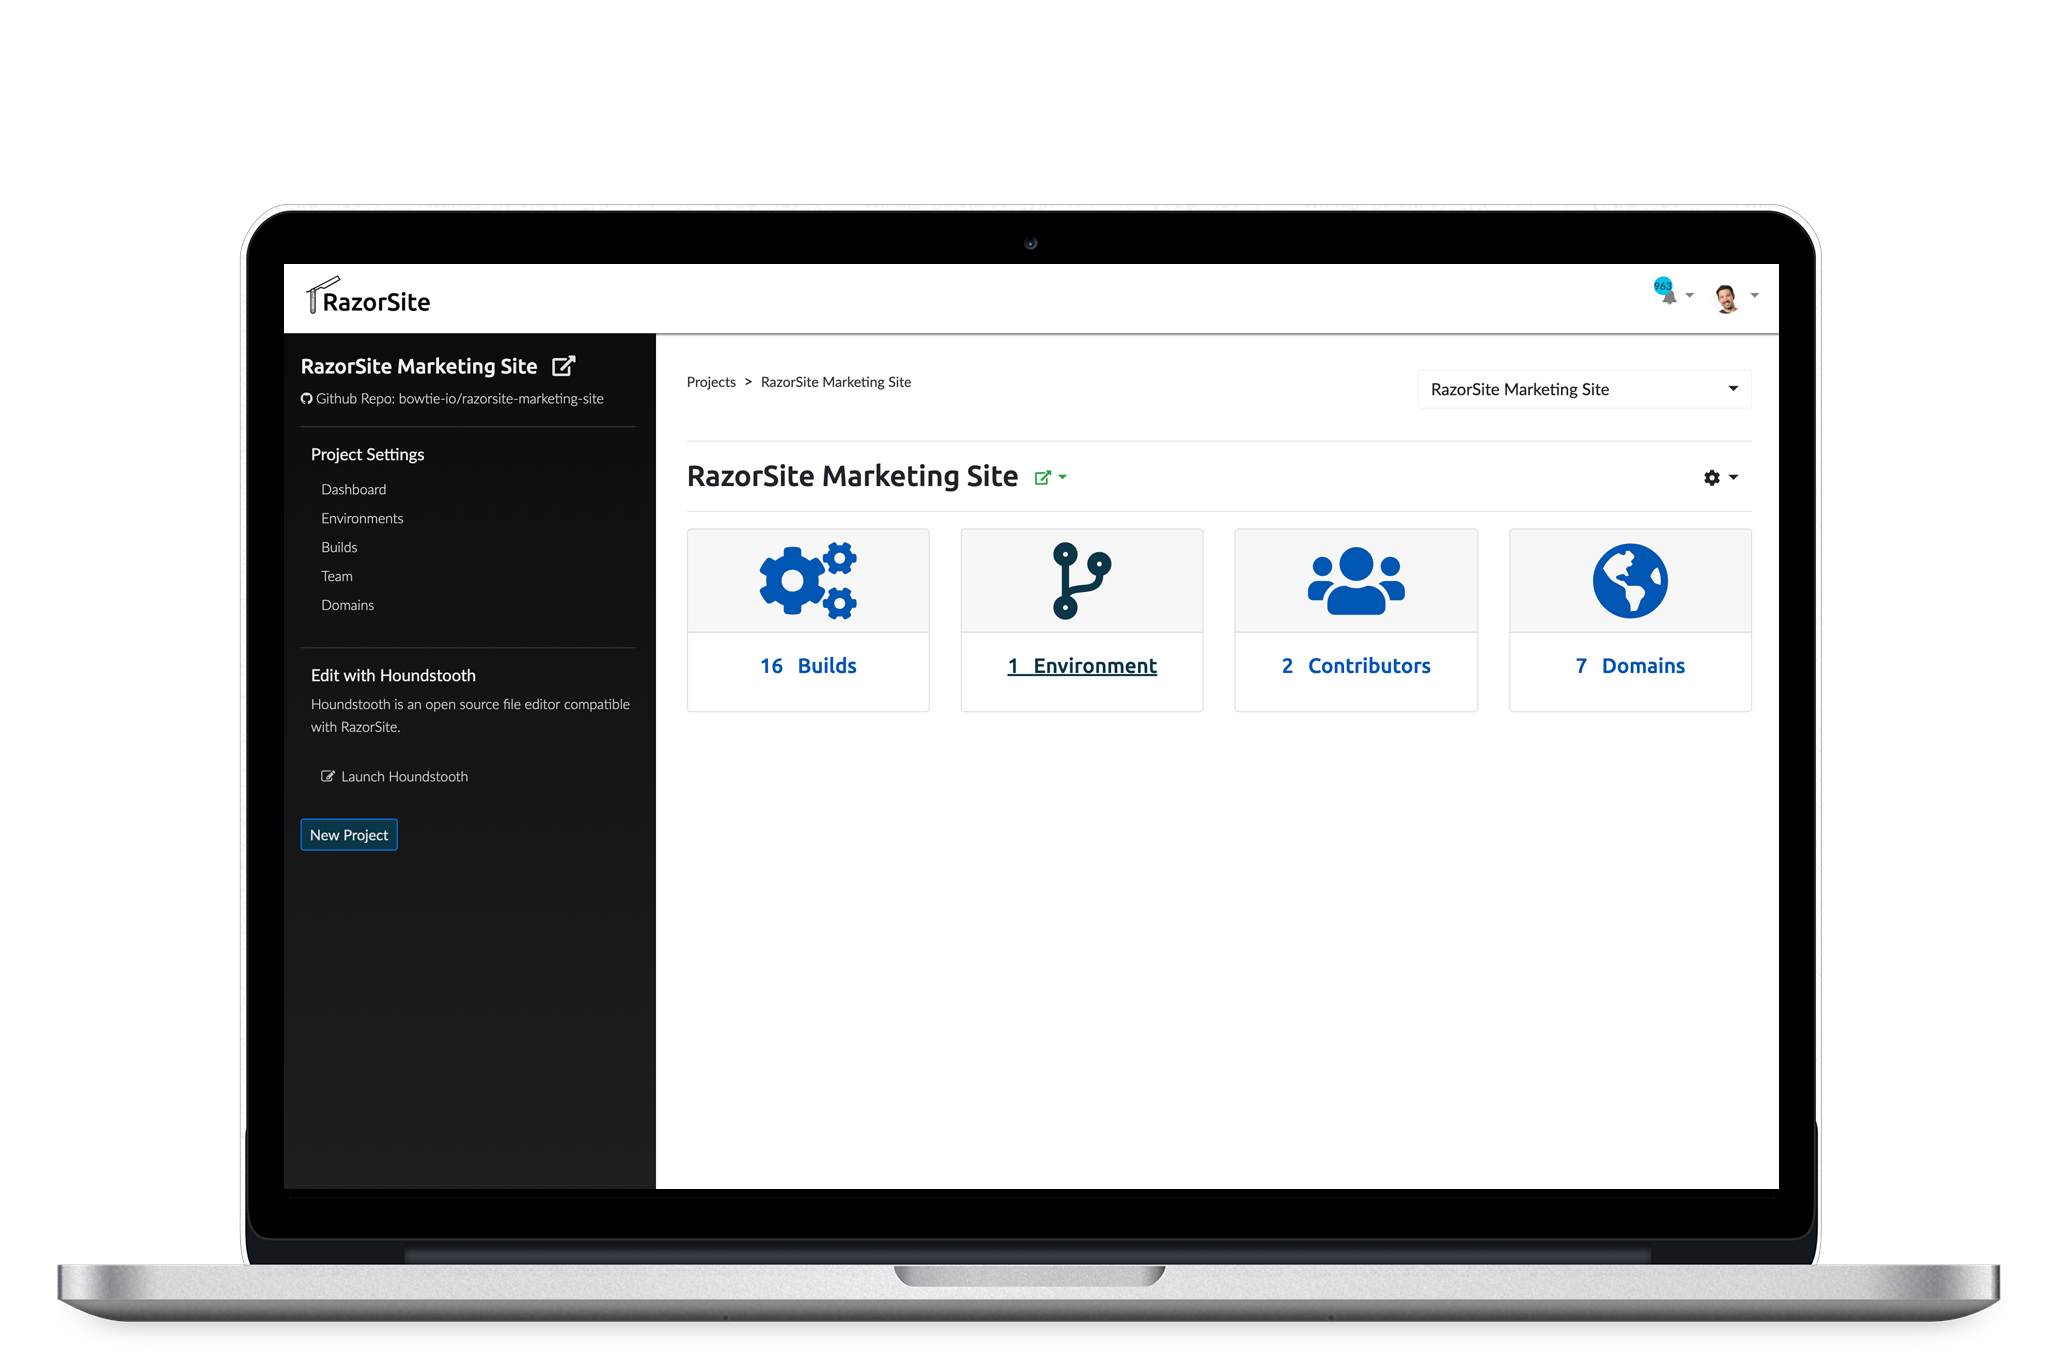Click the Launch Houndstooth link
The height and width of the screenshot is (1359, 2061).
click(x=405, y=776)
